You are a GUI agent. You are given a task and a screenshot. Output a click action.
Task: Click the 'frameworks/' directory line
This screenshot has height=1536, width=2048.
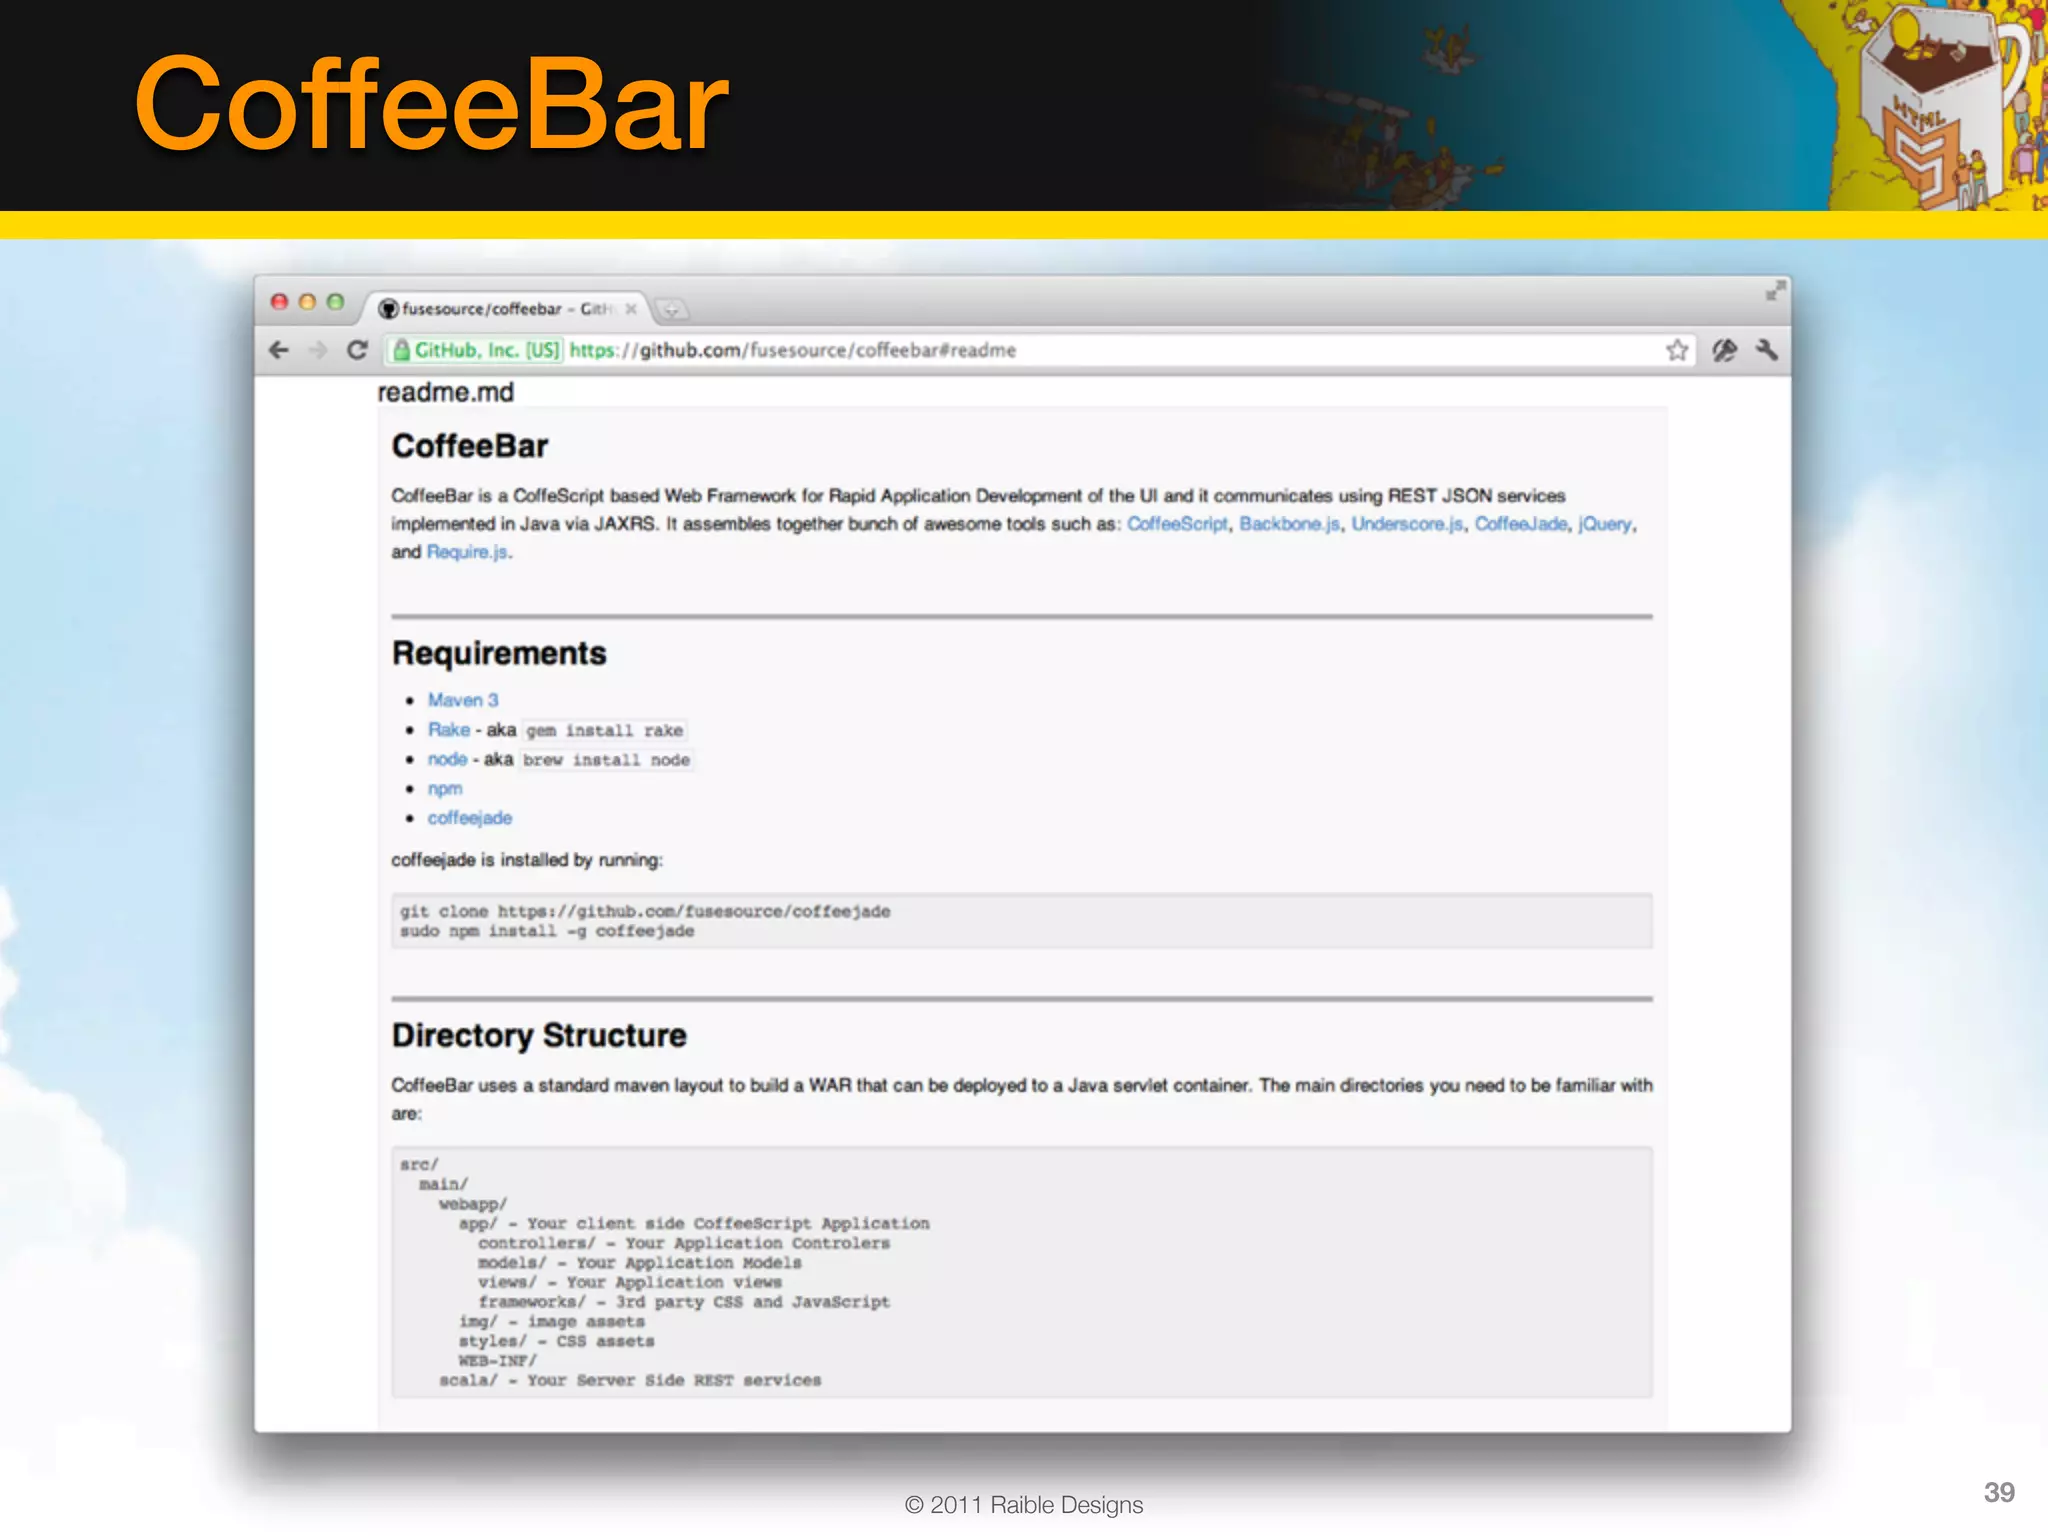coord(684,1302)
